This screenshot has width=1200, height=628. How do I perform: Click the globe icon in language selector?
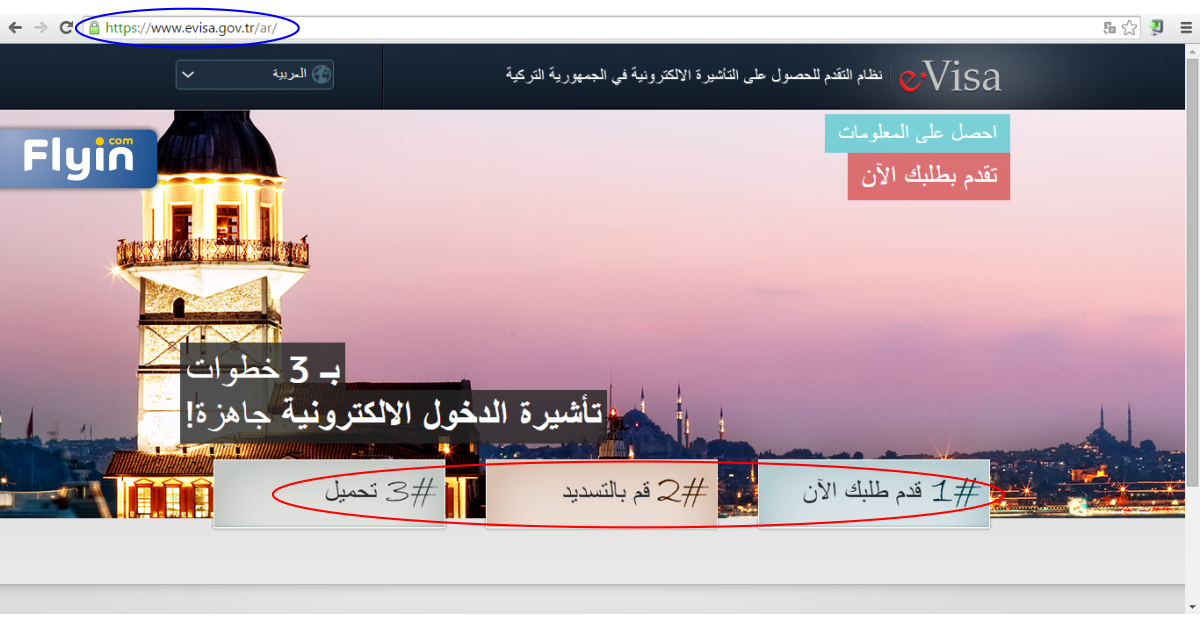[x=321, y=75]
